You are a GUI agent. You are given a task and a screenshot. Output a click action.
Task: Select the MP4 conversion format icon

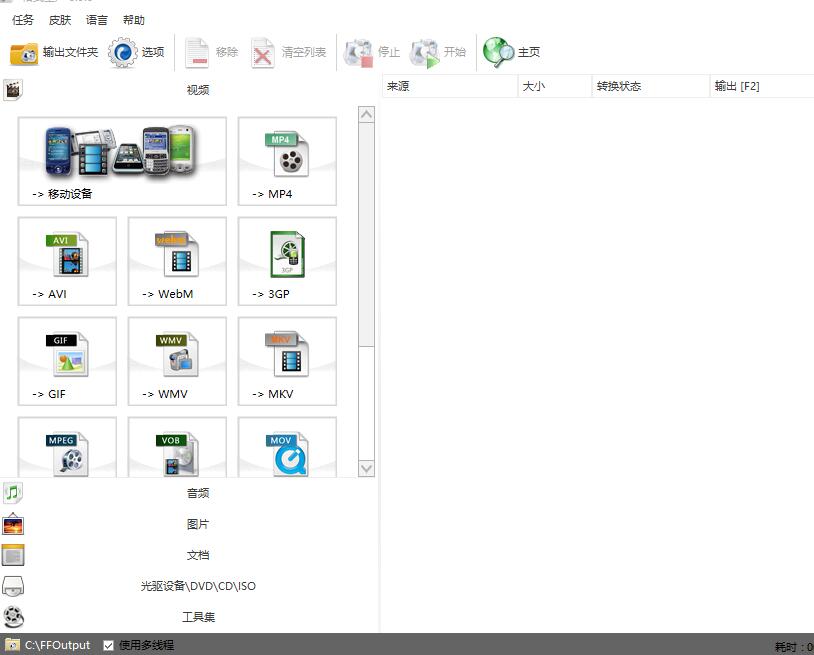point(287,160)
